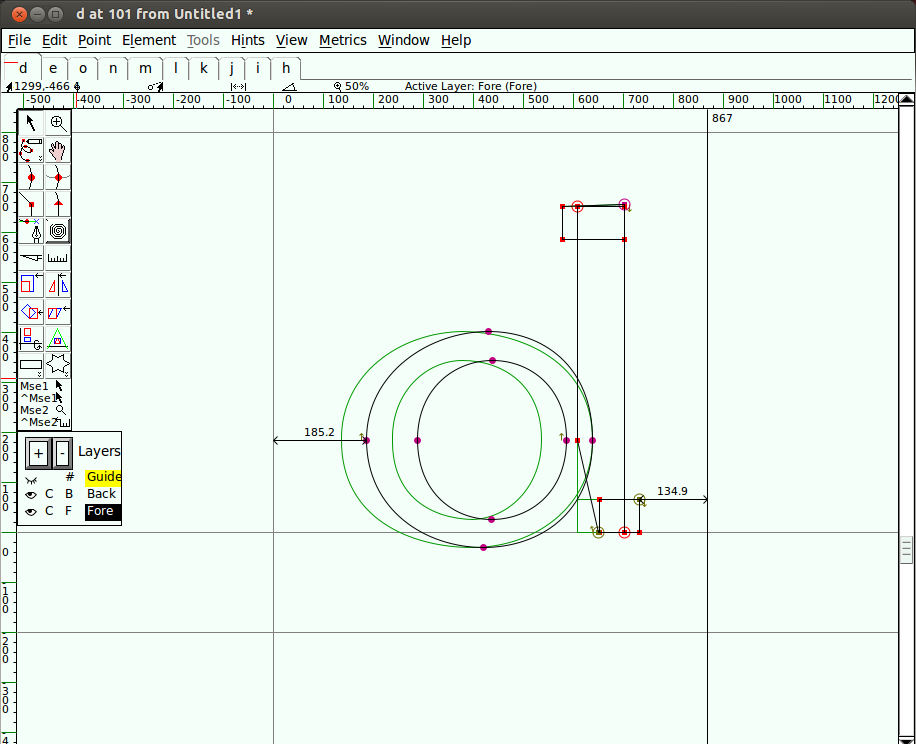Switch to the 'o' glyph tab
Image resolution: width=916 pixels, height=744 pixels.
[83, 68]
